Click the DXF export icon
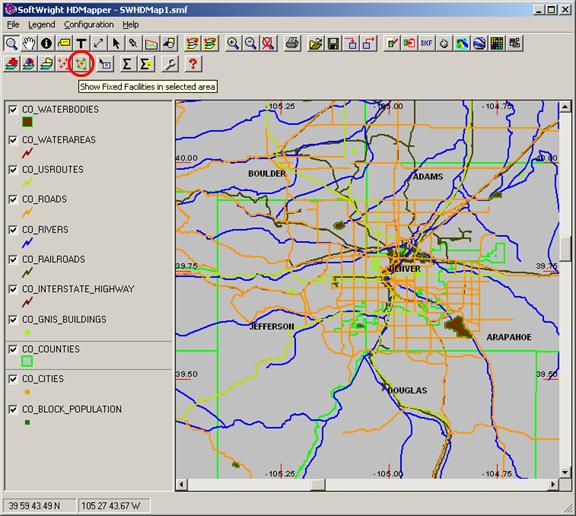The width and height of the screenshot is (576, 516). pyautogui.click(x=426, y=44)
